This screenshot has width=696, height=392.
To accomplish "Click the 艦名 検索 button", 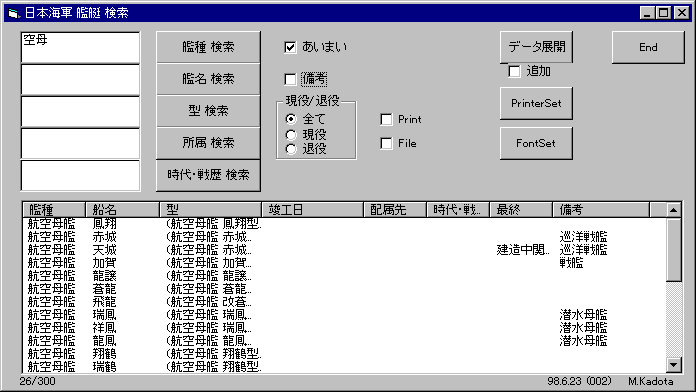I will (x=208, y=79).
